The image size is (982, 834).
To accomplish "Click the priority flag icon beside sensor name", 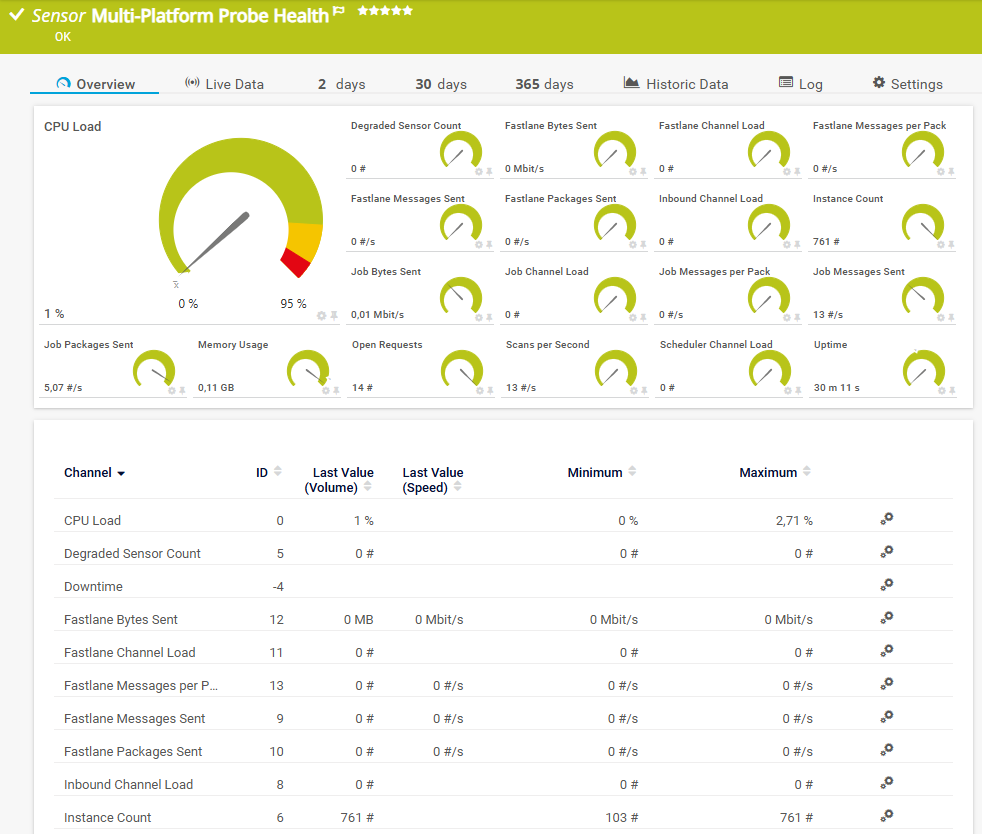I will pos(339,12).
